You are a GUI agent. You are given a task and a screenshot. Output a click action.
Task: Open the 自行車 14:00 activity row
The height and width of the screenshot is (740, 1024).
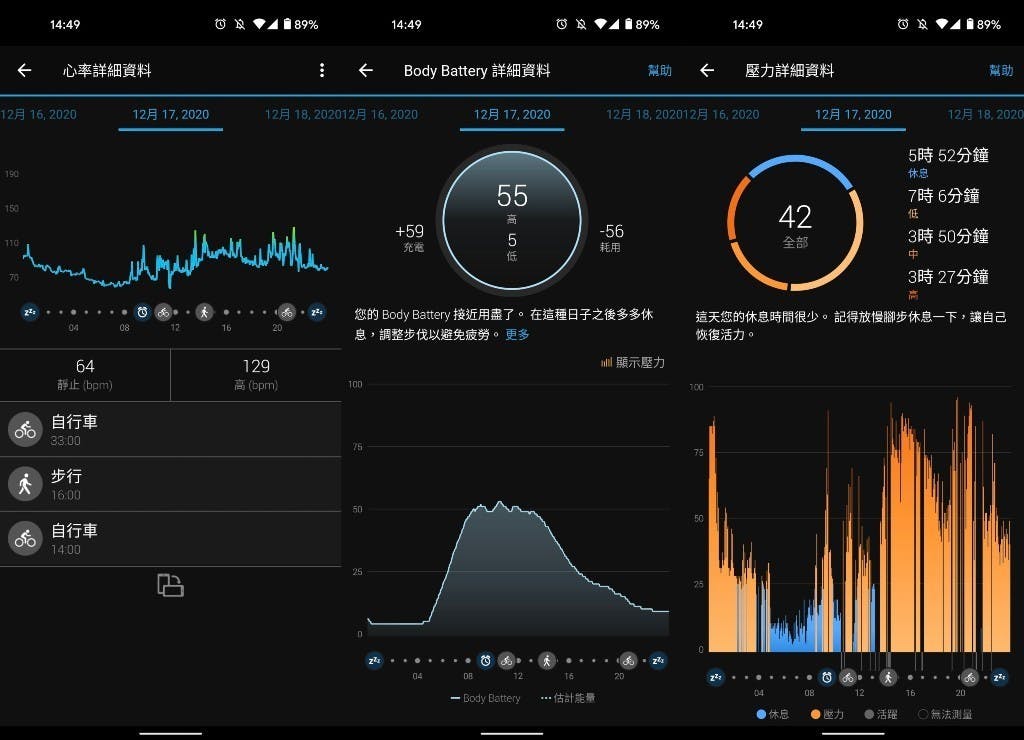[170, 538]
